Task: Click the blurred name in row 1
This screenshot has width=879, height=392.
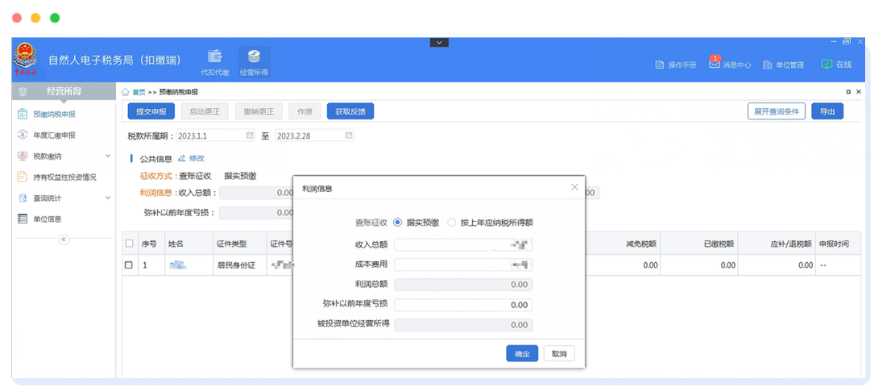Action: [178, 265]
